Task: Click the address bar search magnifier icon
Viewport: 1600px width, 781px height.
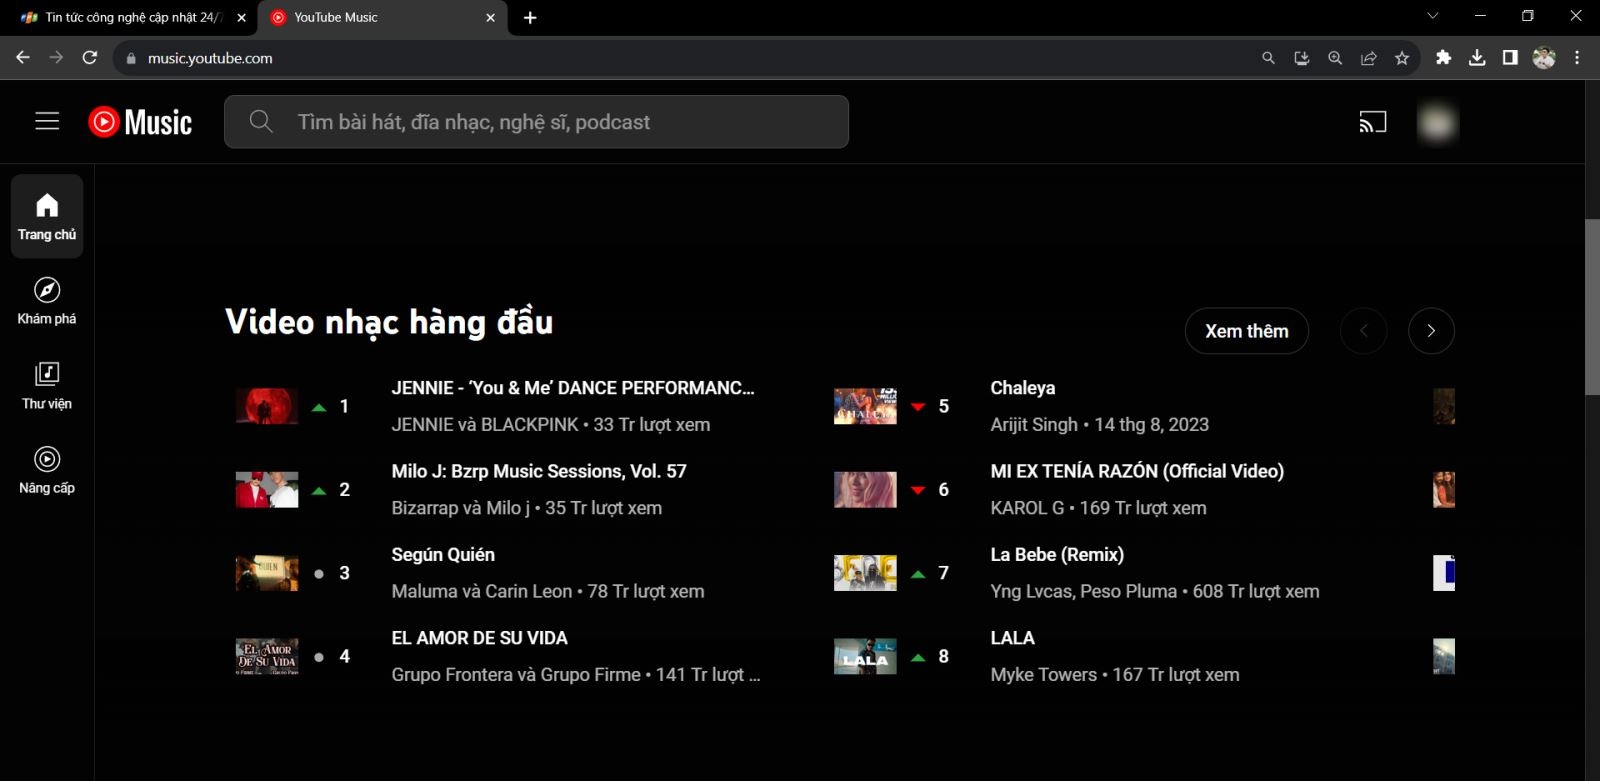Action: tap(1268, 58)
